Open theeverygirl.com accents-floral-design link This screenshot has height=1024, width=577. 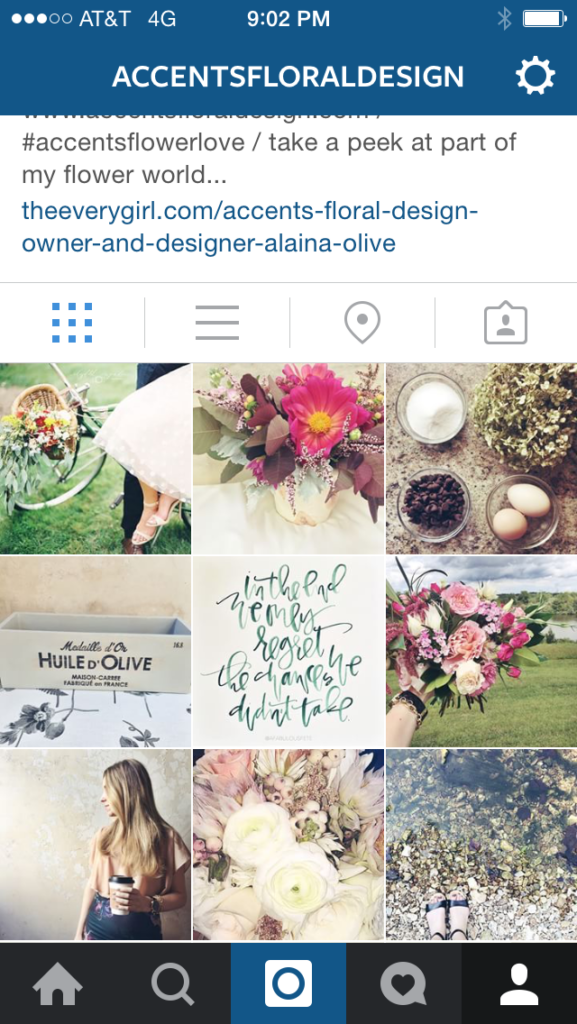[250, 227]
